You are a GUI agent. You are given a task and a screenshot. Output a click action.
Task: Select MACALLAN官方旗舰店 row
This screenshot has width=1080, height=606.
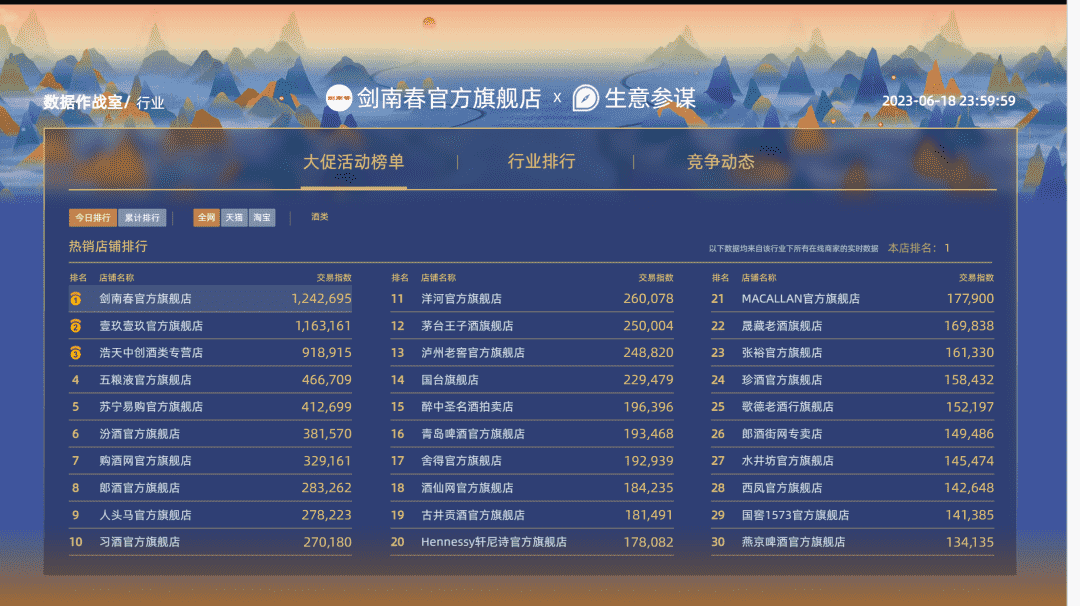(x=853, y=299)
